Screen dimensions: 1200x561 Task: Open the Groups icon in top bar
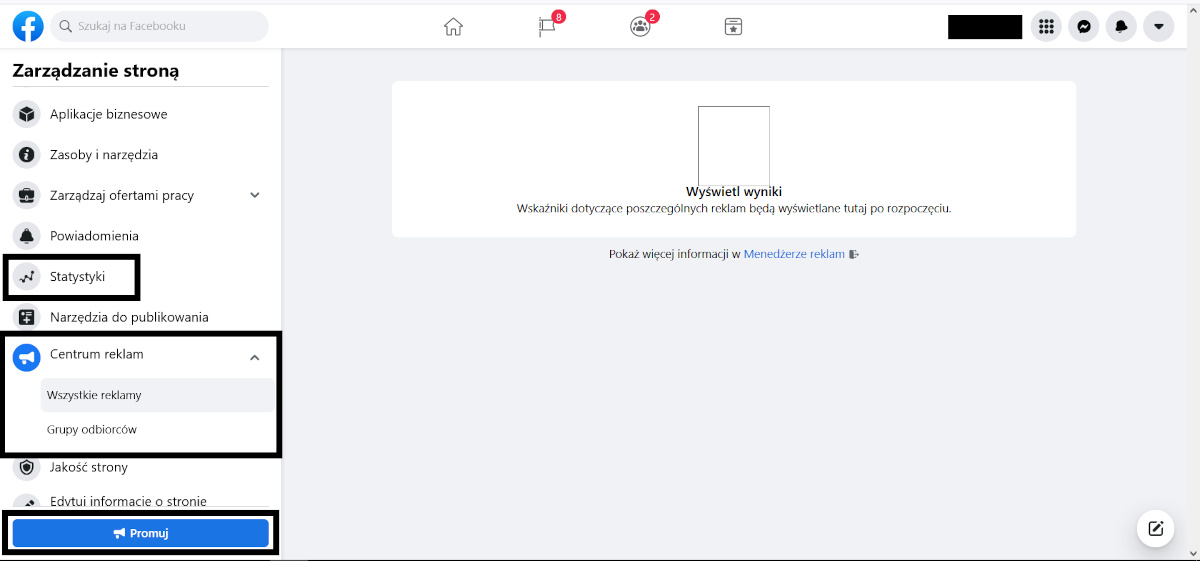point(640,27)
